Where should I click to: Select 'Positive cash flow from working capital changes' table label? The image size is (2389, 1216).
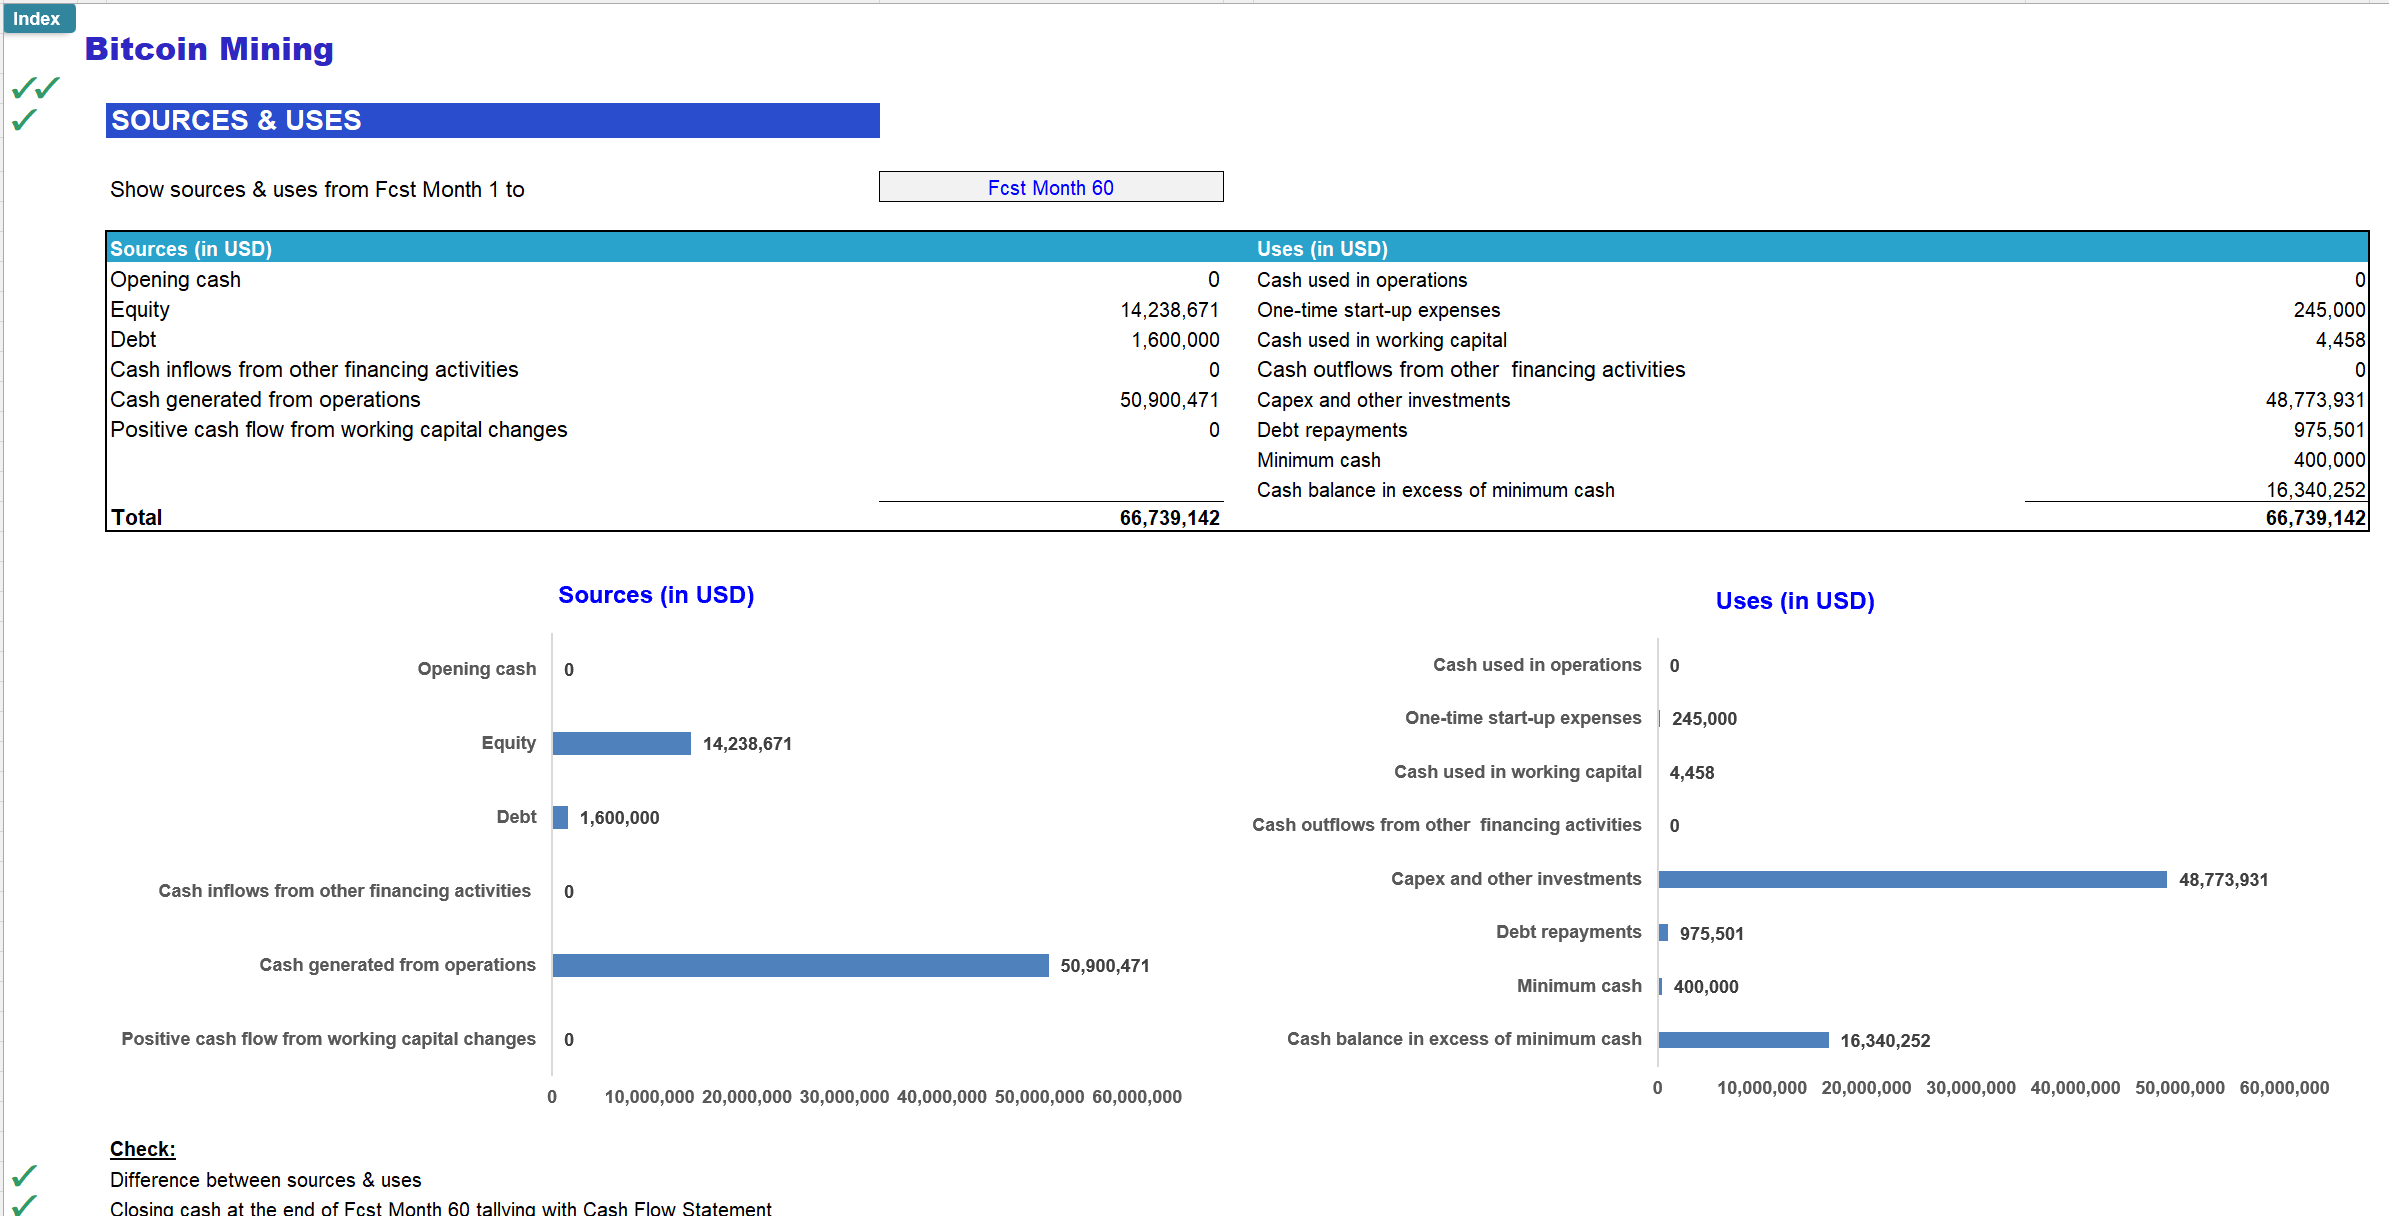point(338,429)
